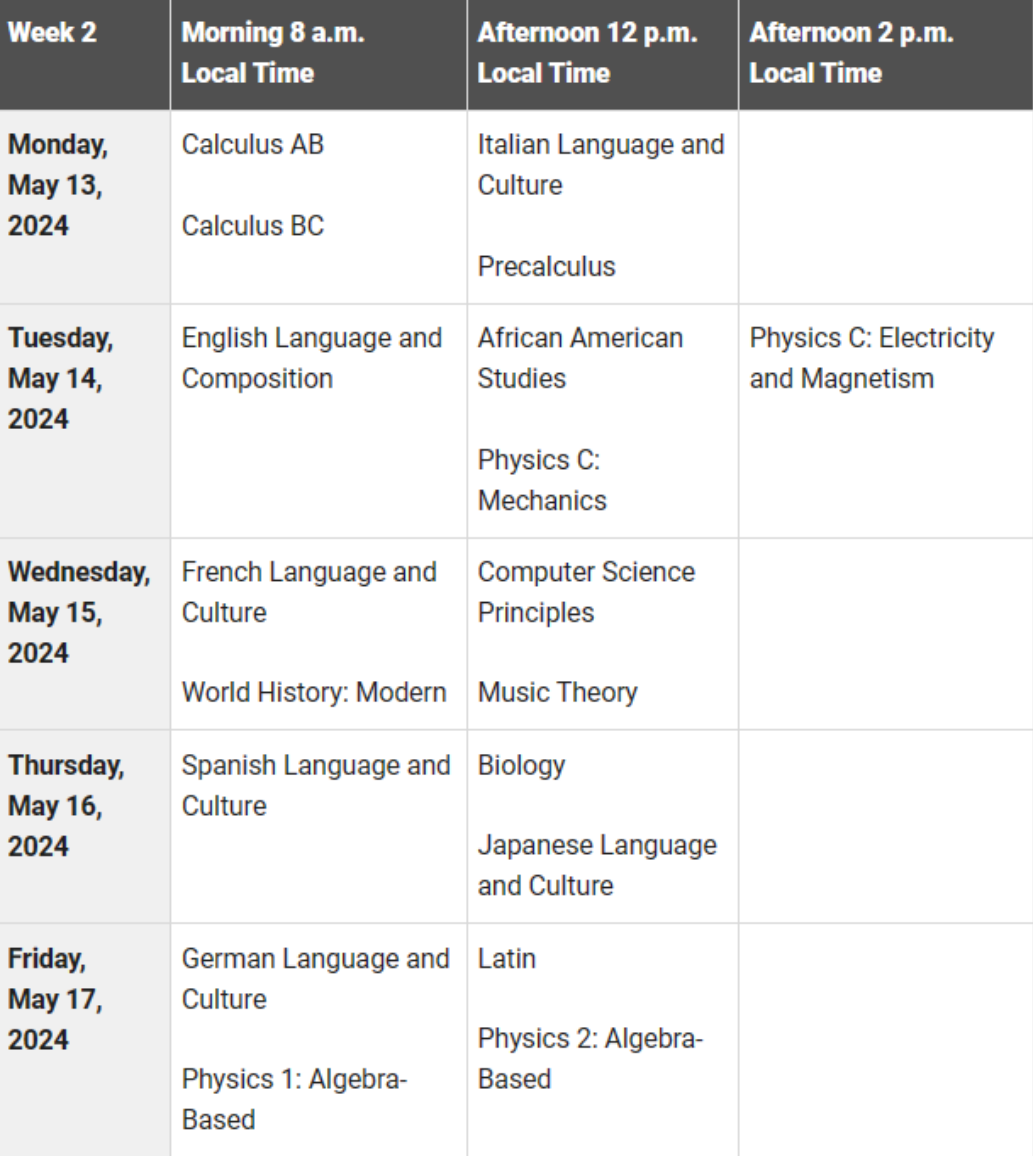Select the Monday, May 13, 2024 row label
1033x1156 pixels.
tap(59, 186)
